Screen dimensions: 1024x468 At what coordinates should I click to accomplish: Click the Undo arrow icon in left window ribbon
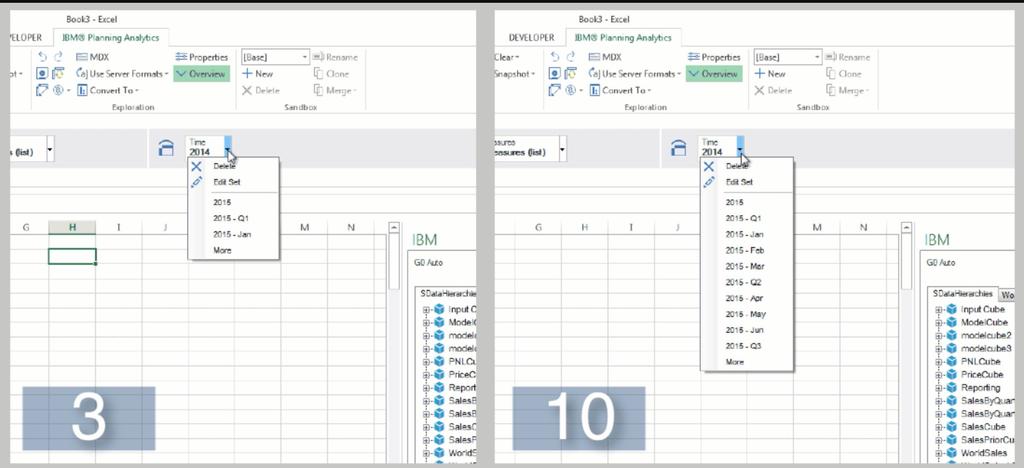(42, 57)
